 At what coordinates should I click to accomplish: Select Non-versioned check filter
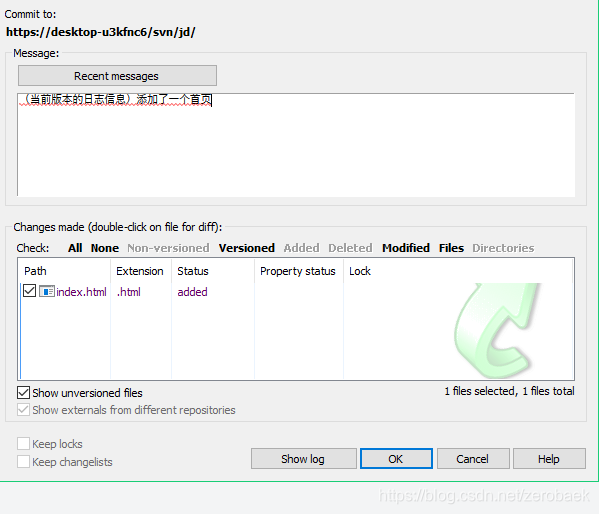tap(168, 248)
